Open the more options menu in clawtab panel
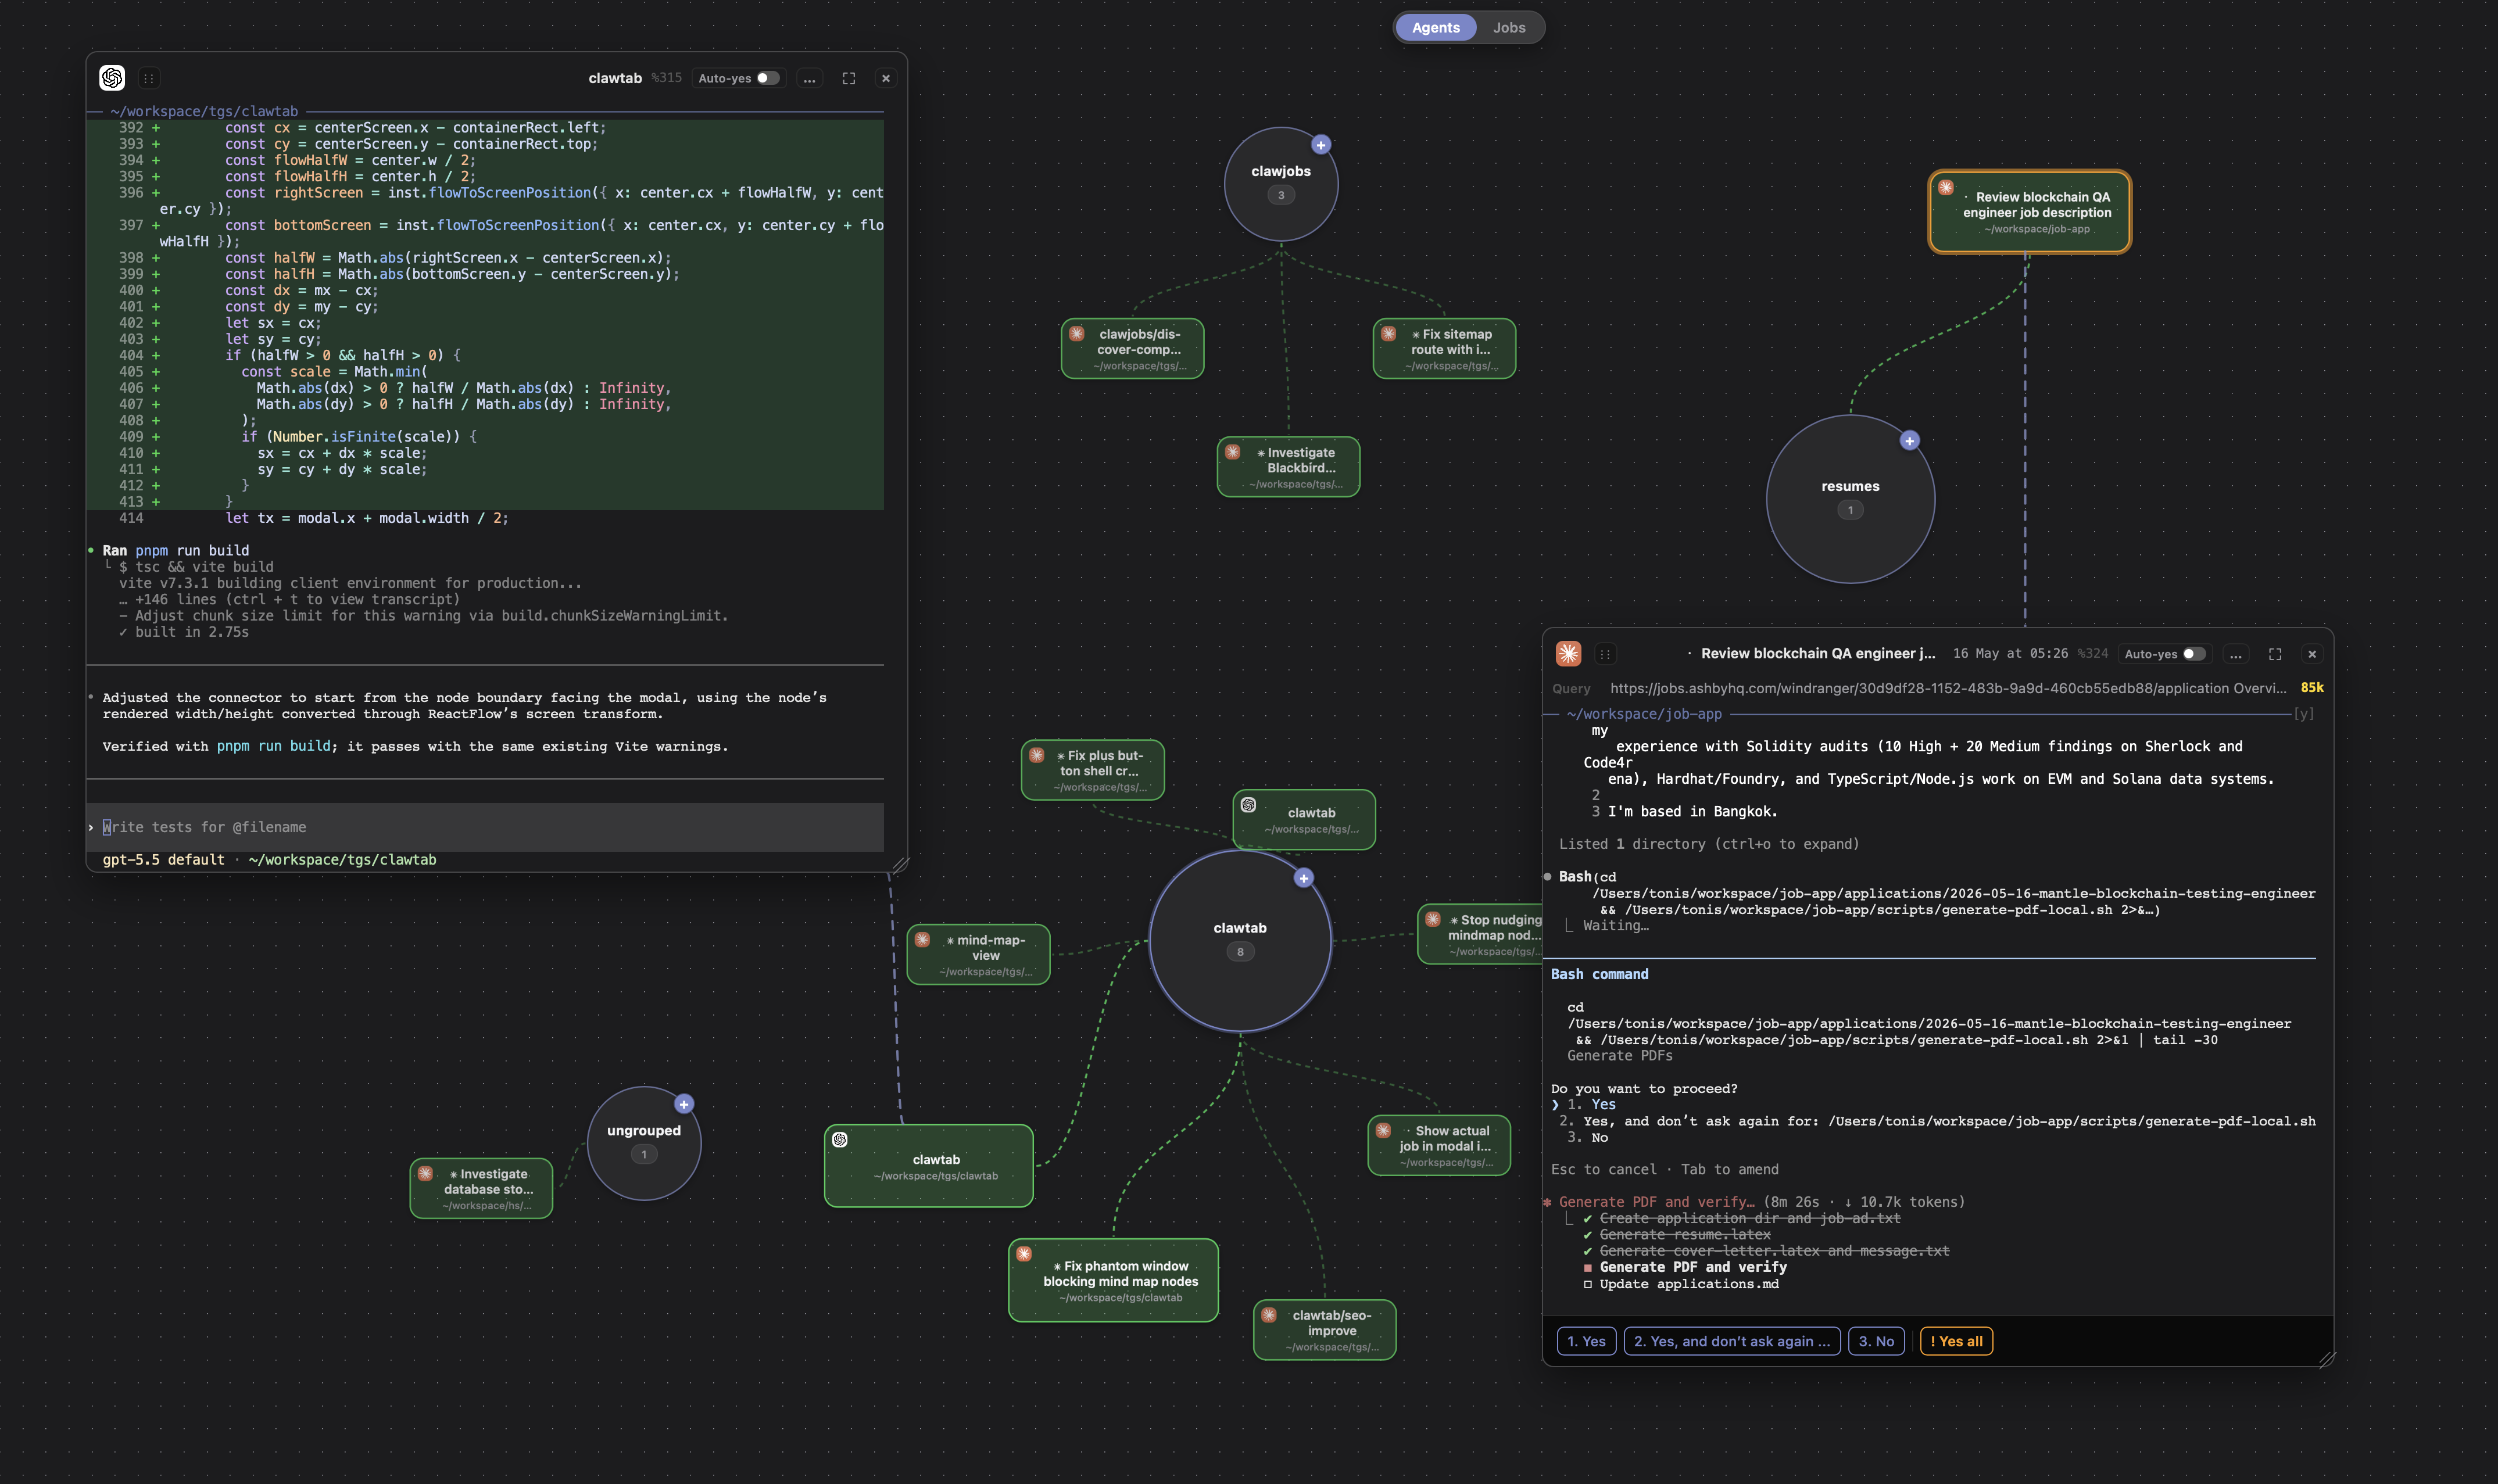Image resolution: width=2498 pixels, height=1484 pixels. pyautogui.click(x=809, y=78)
